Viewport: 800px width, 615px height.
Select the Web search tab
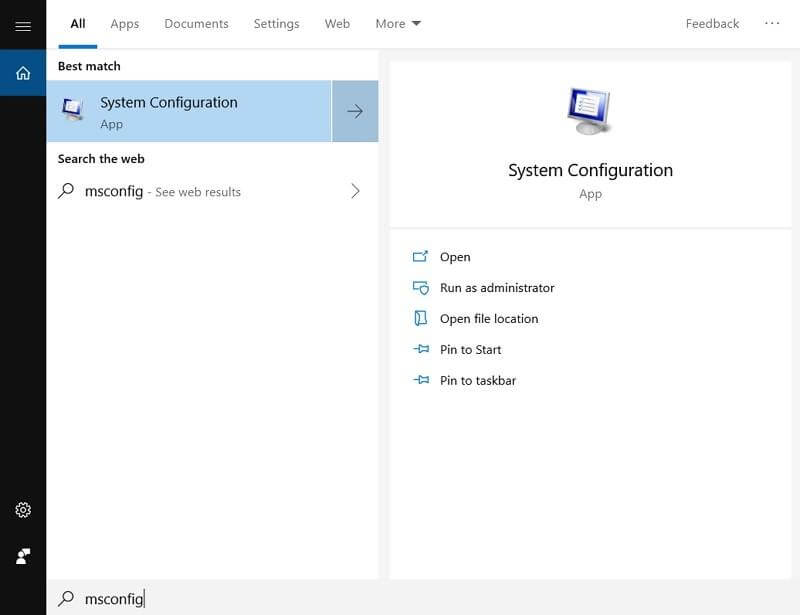337,23
